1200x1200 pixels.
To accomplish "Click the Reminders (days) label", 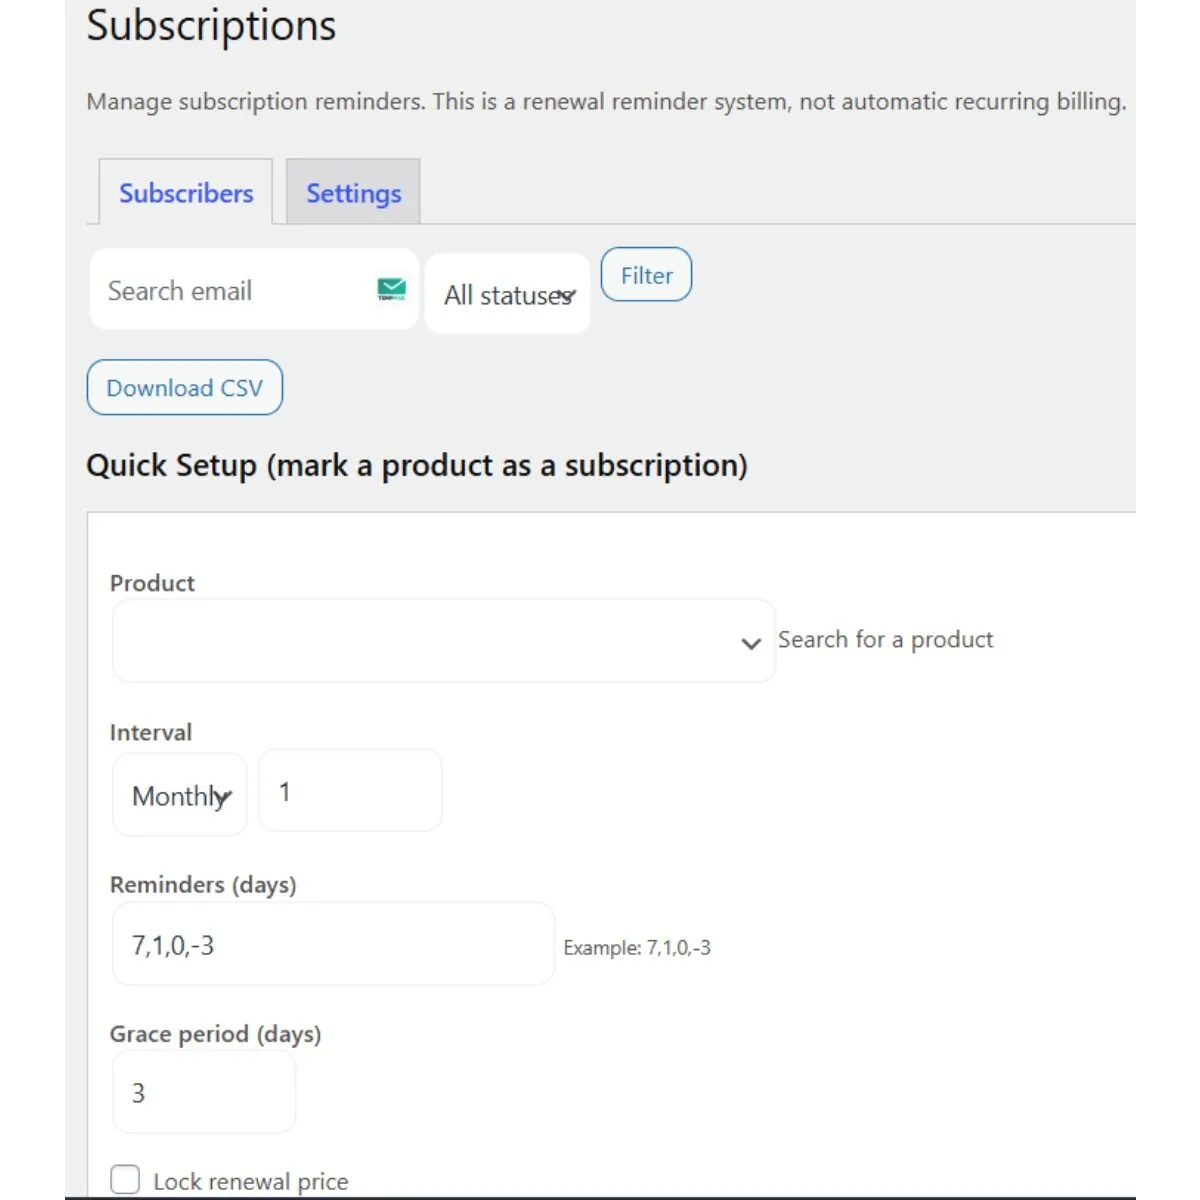I will tap(203, 885).
